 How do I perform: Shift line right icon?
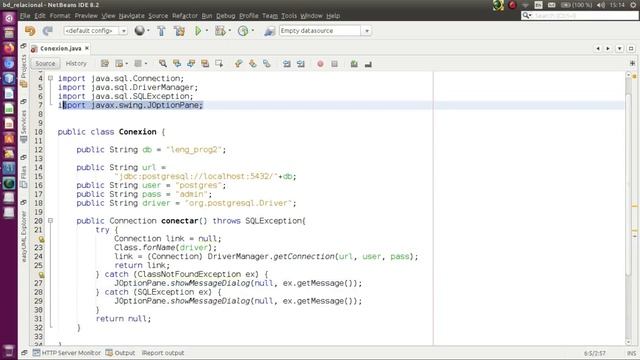301,64
